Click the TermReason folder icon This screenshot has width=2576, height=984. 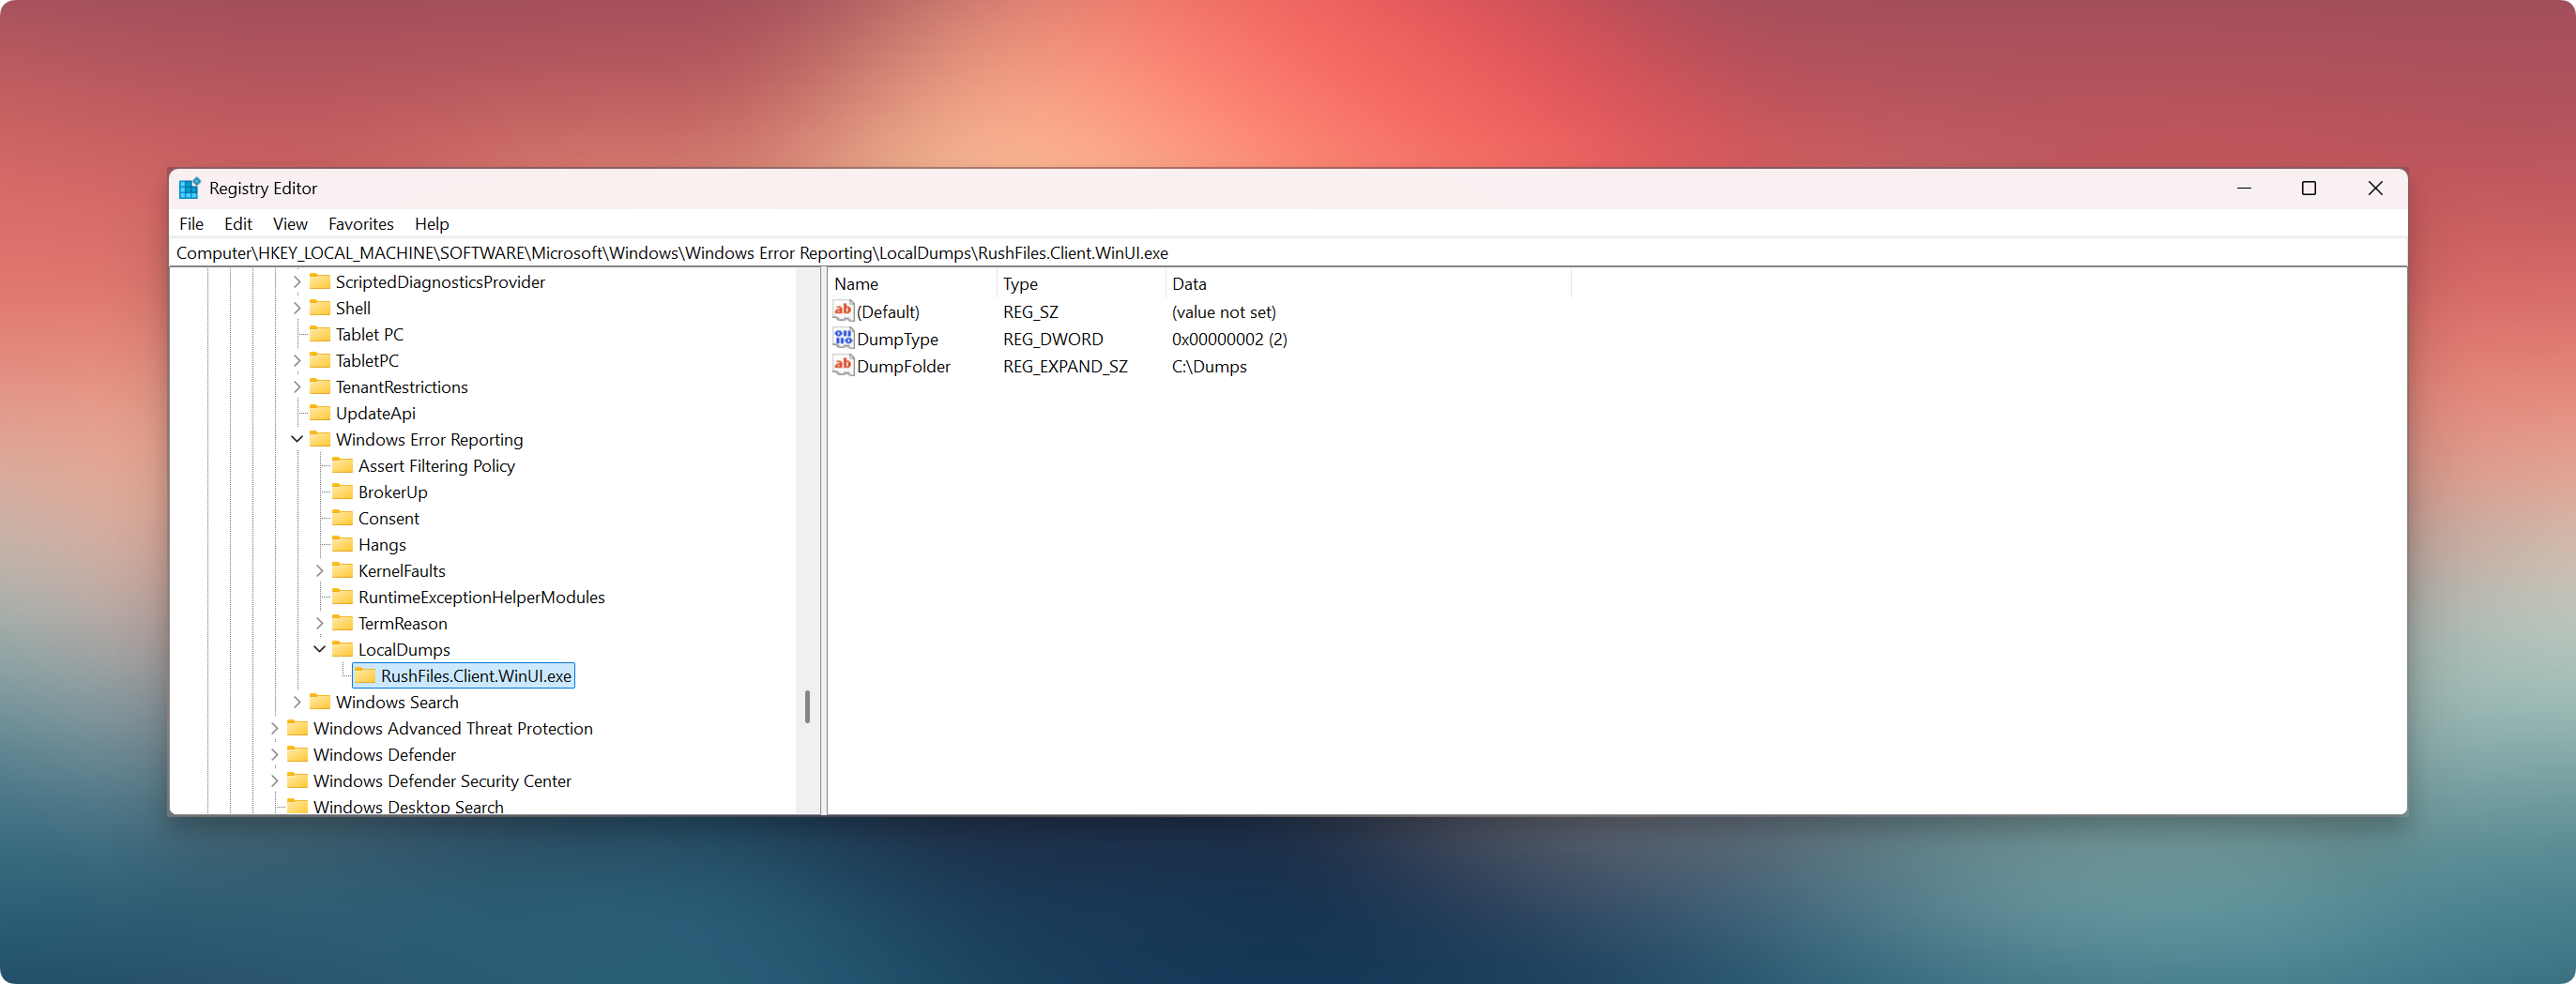(x=342, y=622)
